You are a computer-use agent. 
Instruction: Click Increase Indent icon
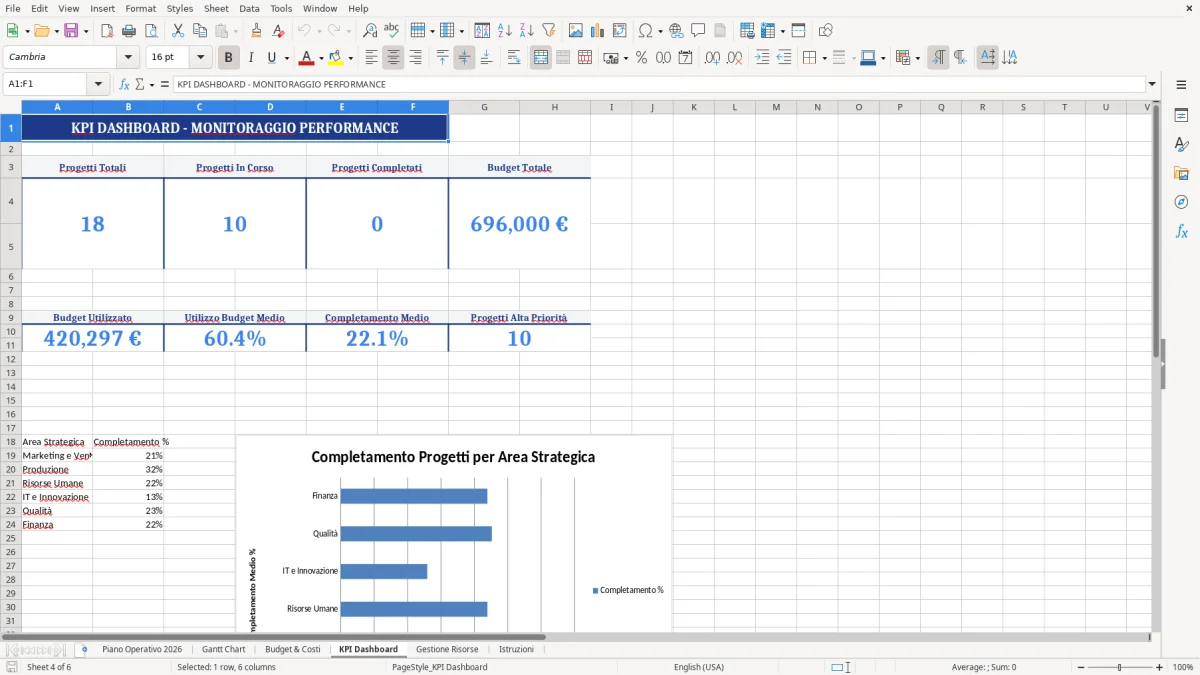[762, 58]
